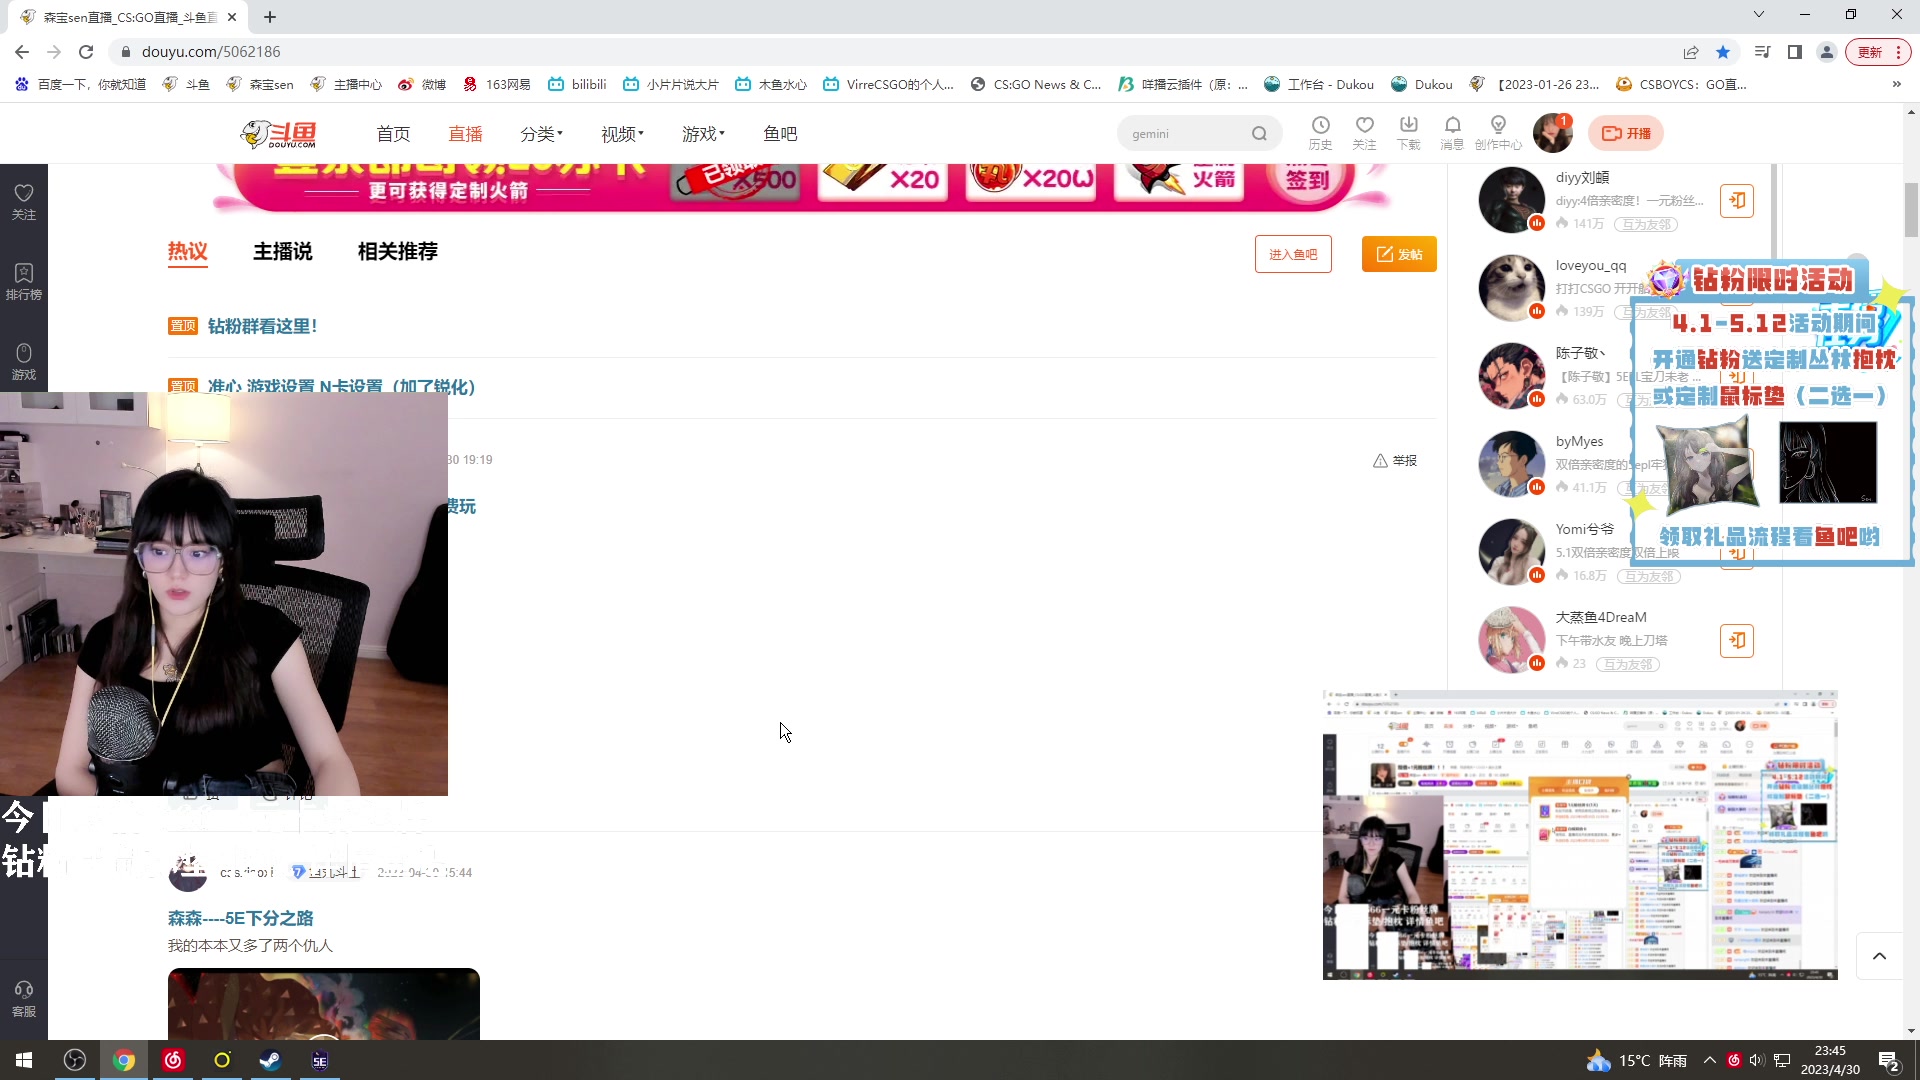Open 客服 support in left sidebar

pyautogui.click(x=24, y=999)
